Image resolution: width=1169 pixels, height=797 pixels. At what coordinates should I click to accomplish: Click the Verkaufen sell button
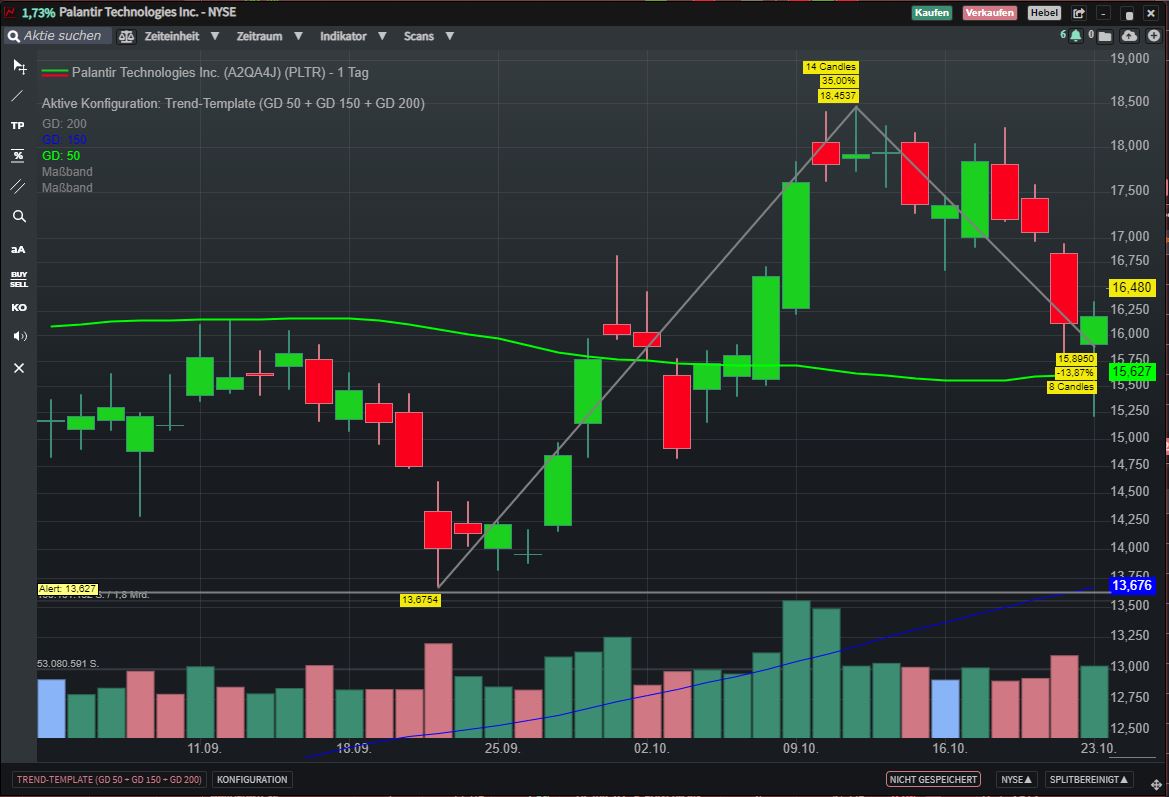pyautogui.click(x=989, y=13)
